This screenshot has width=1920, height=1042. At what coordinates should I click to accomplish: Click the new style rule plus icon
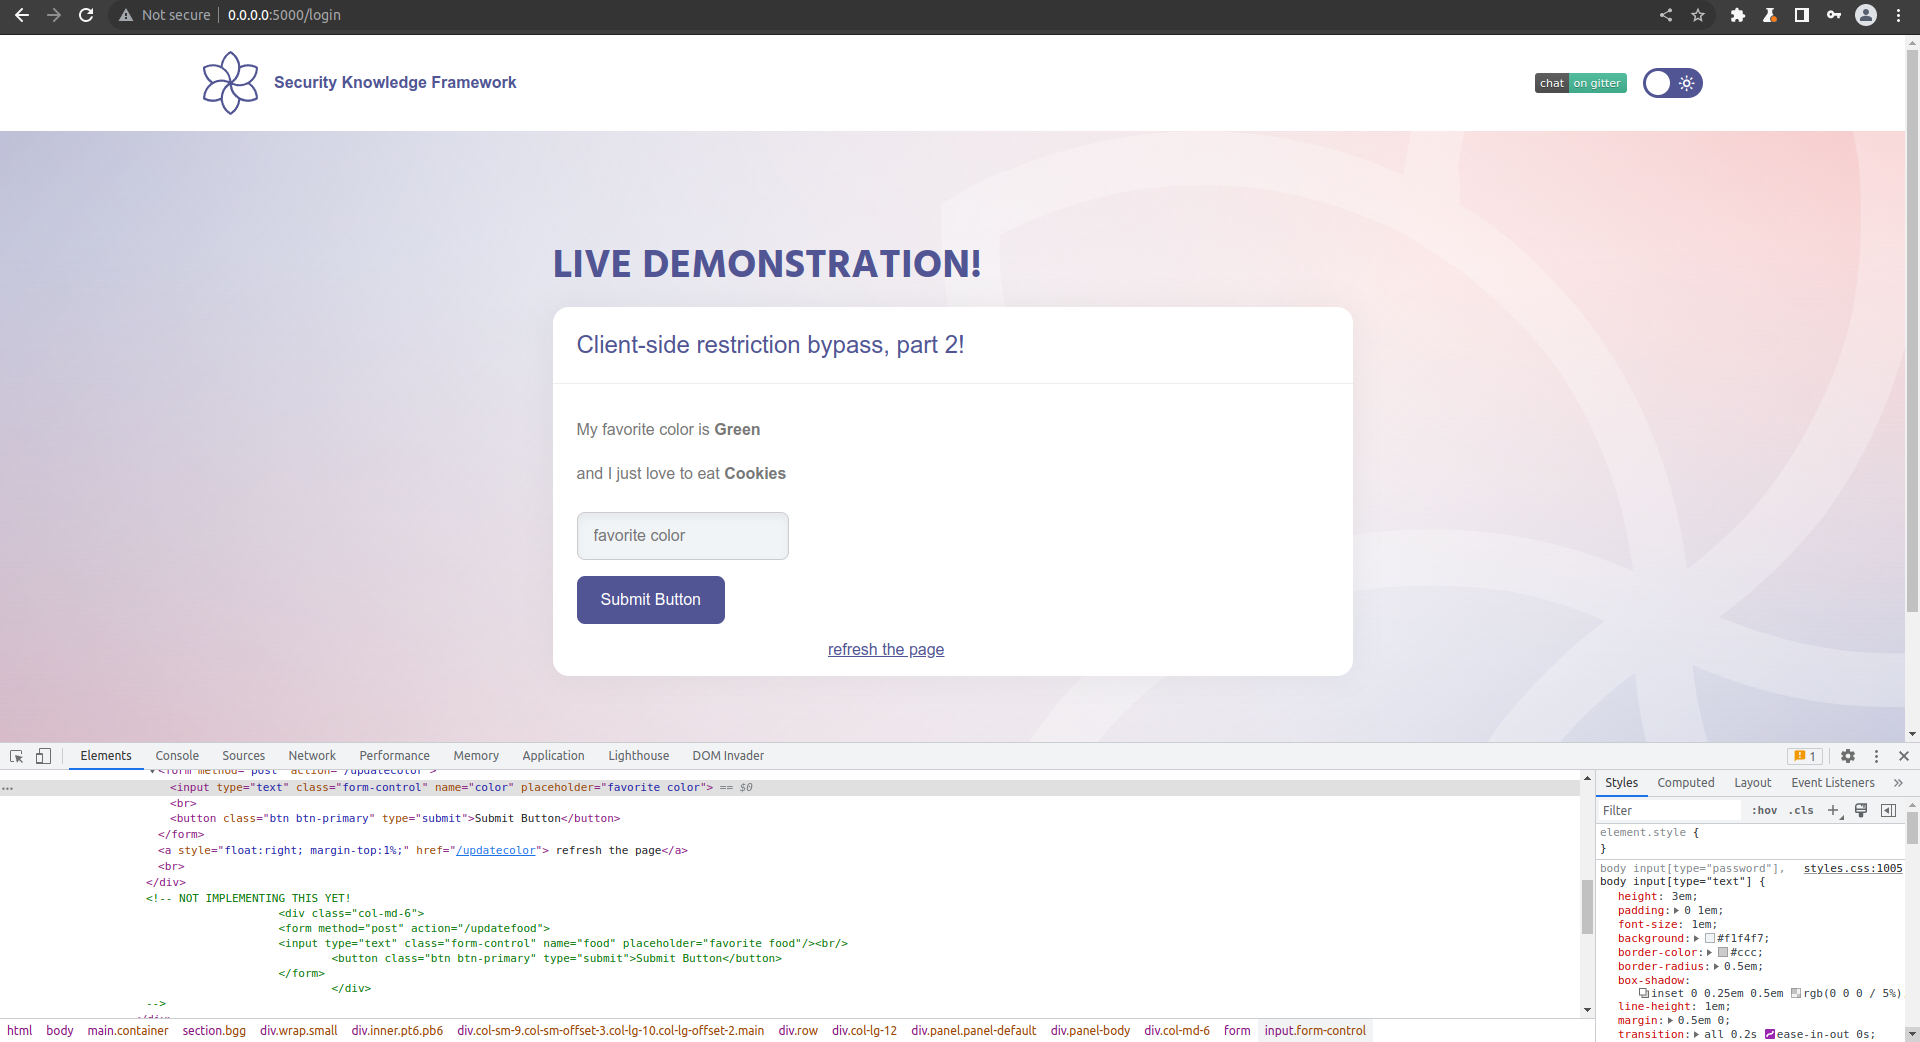coord(1834,810)
